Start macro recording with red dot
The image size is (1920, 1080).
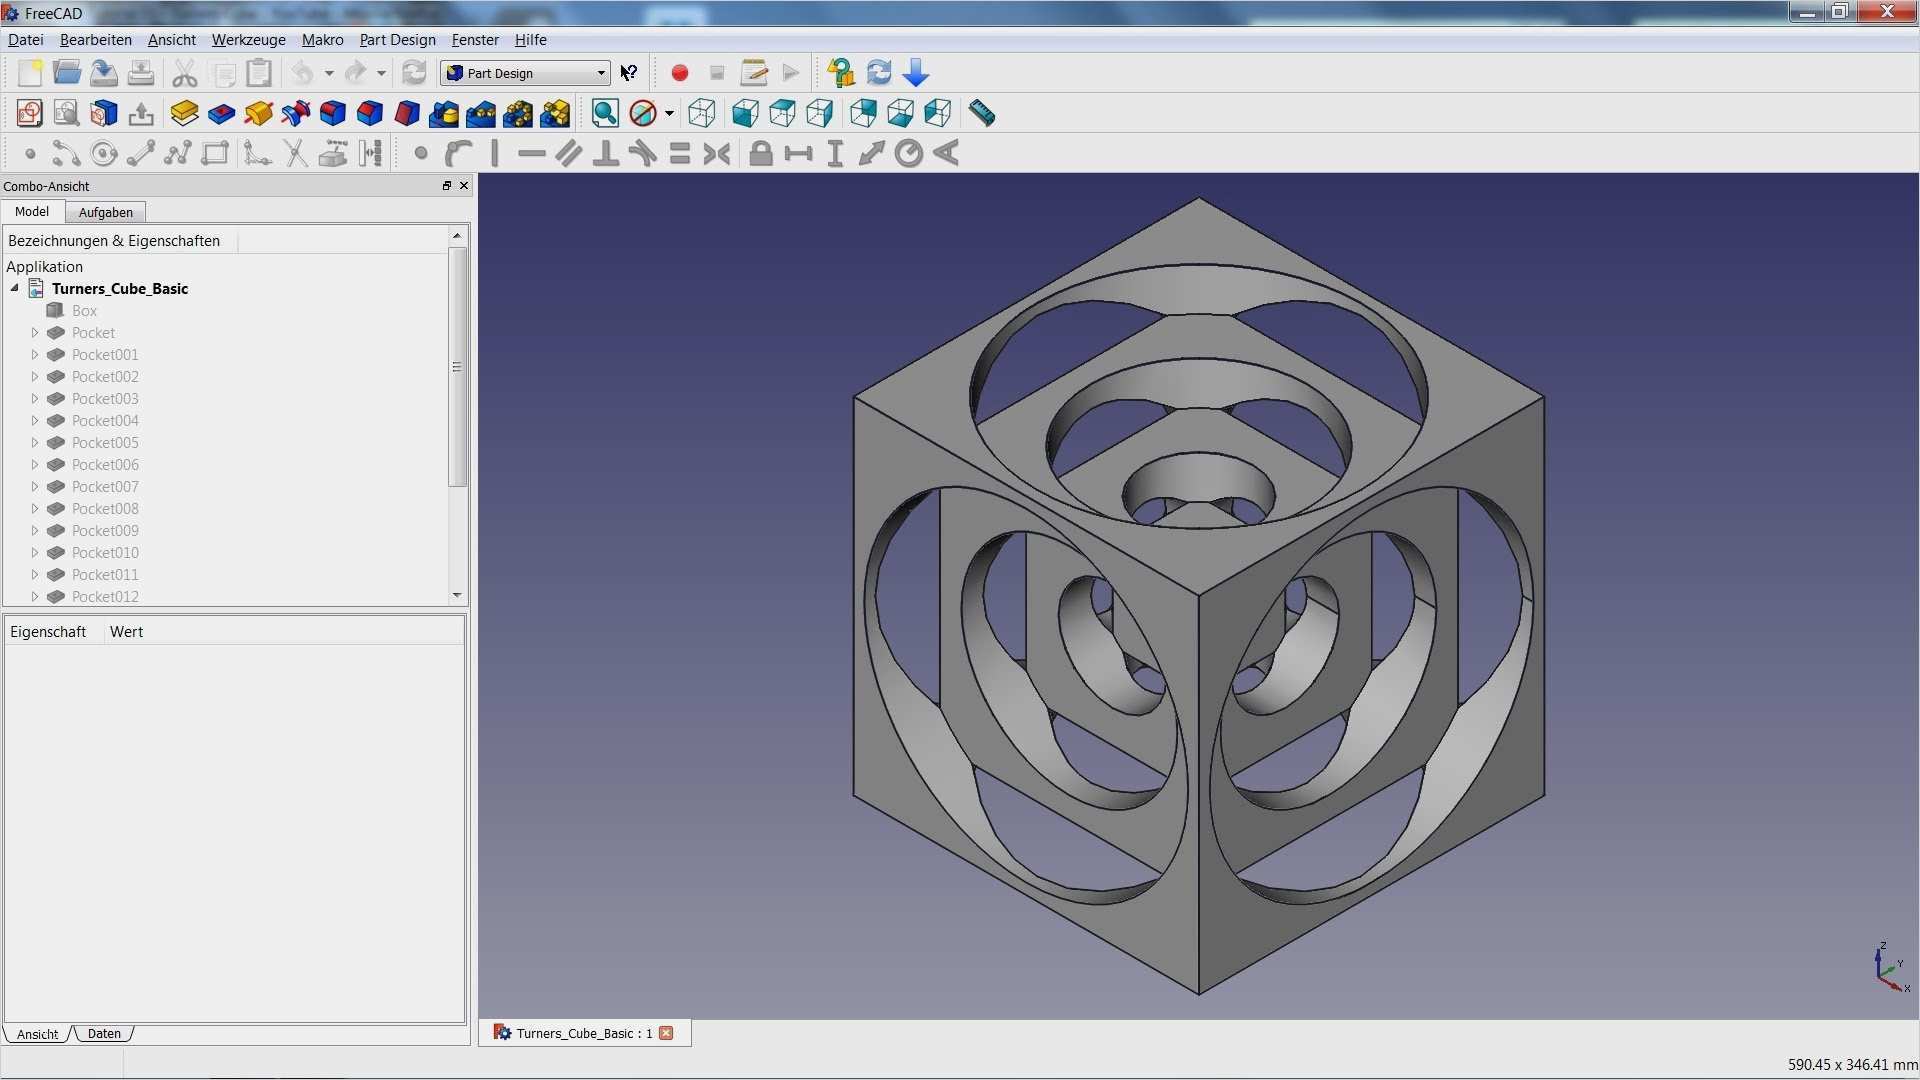[x=680, y=73]
